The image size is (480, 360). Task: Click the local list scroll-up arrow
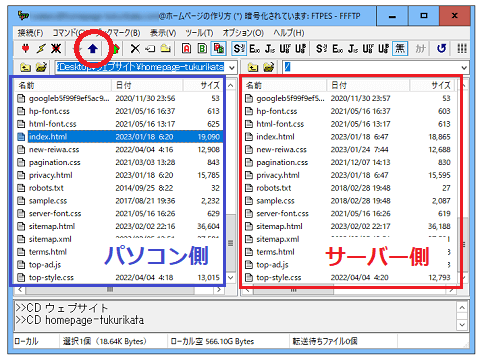pos(231,85)
